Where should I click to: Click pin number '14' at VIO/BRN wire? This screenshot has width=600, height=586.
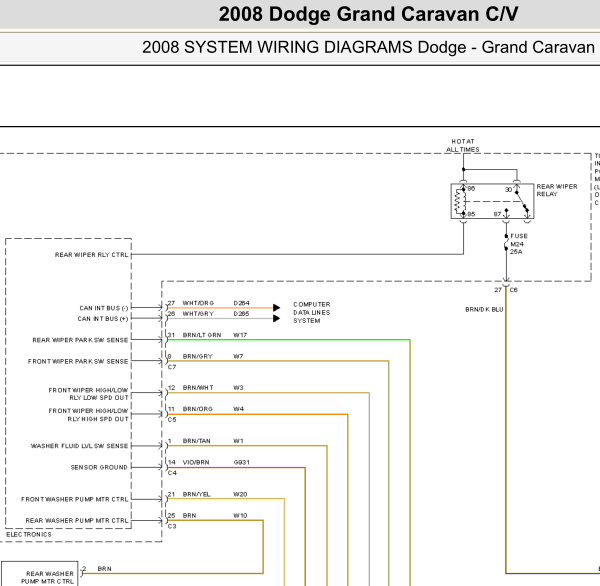point(171,462)
